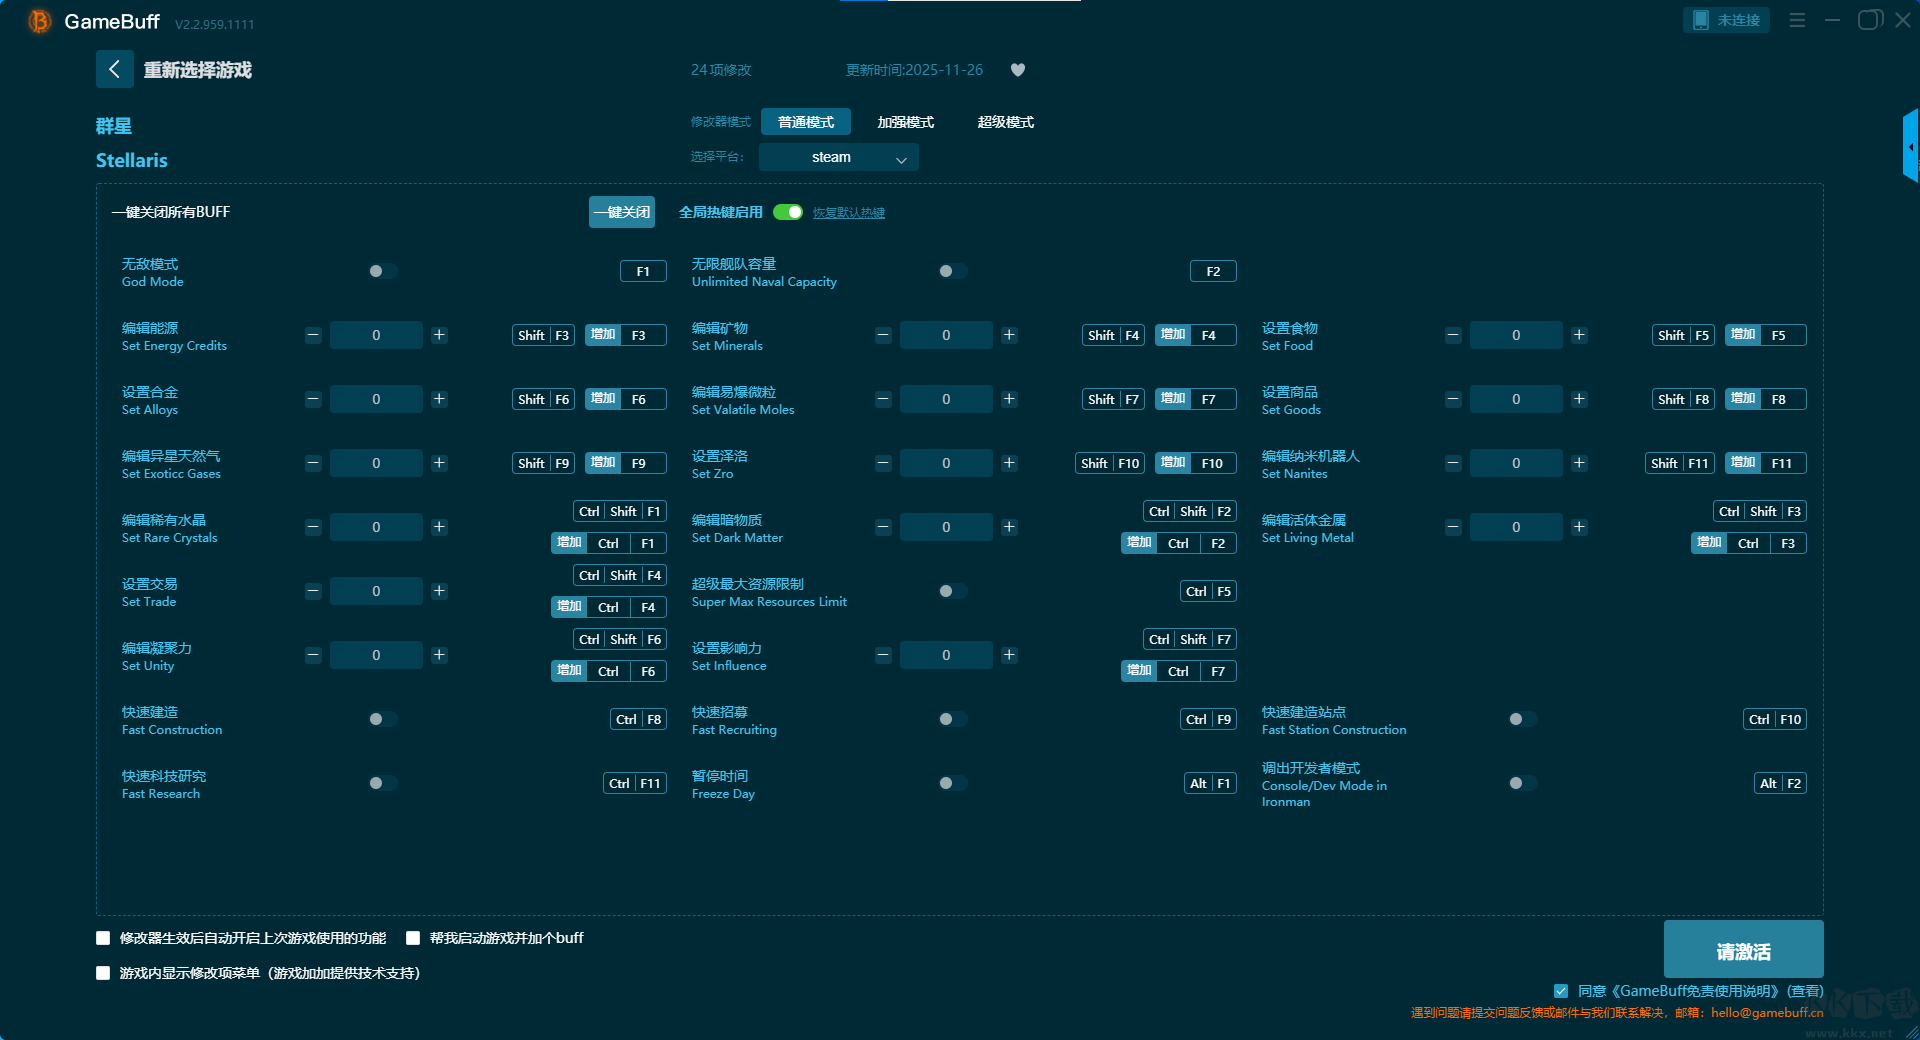This screenshot has height=1040, width=1920.
Task: Click the 请激活 activate button
Action: coord(1744,950)
